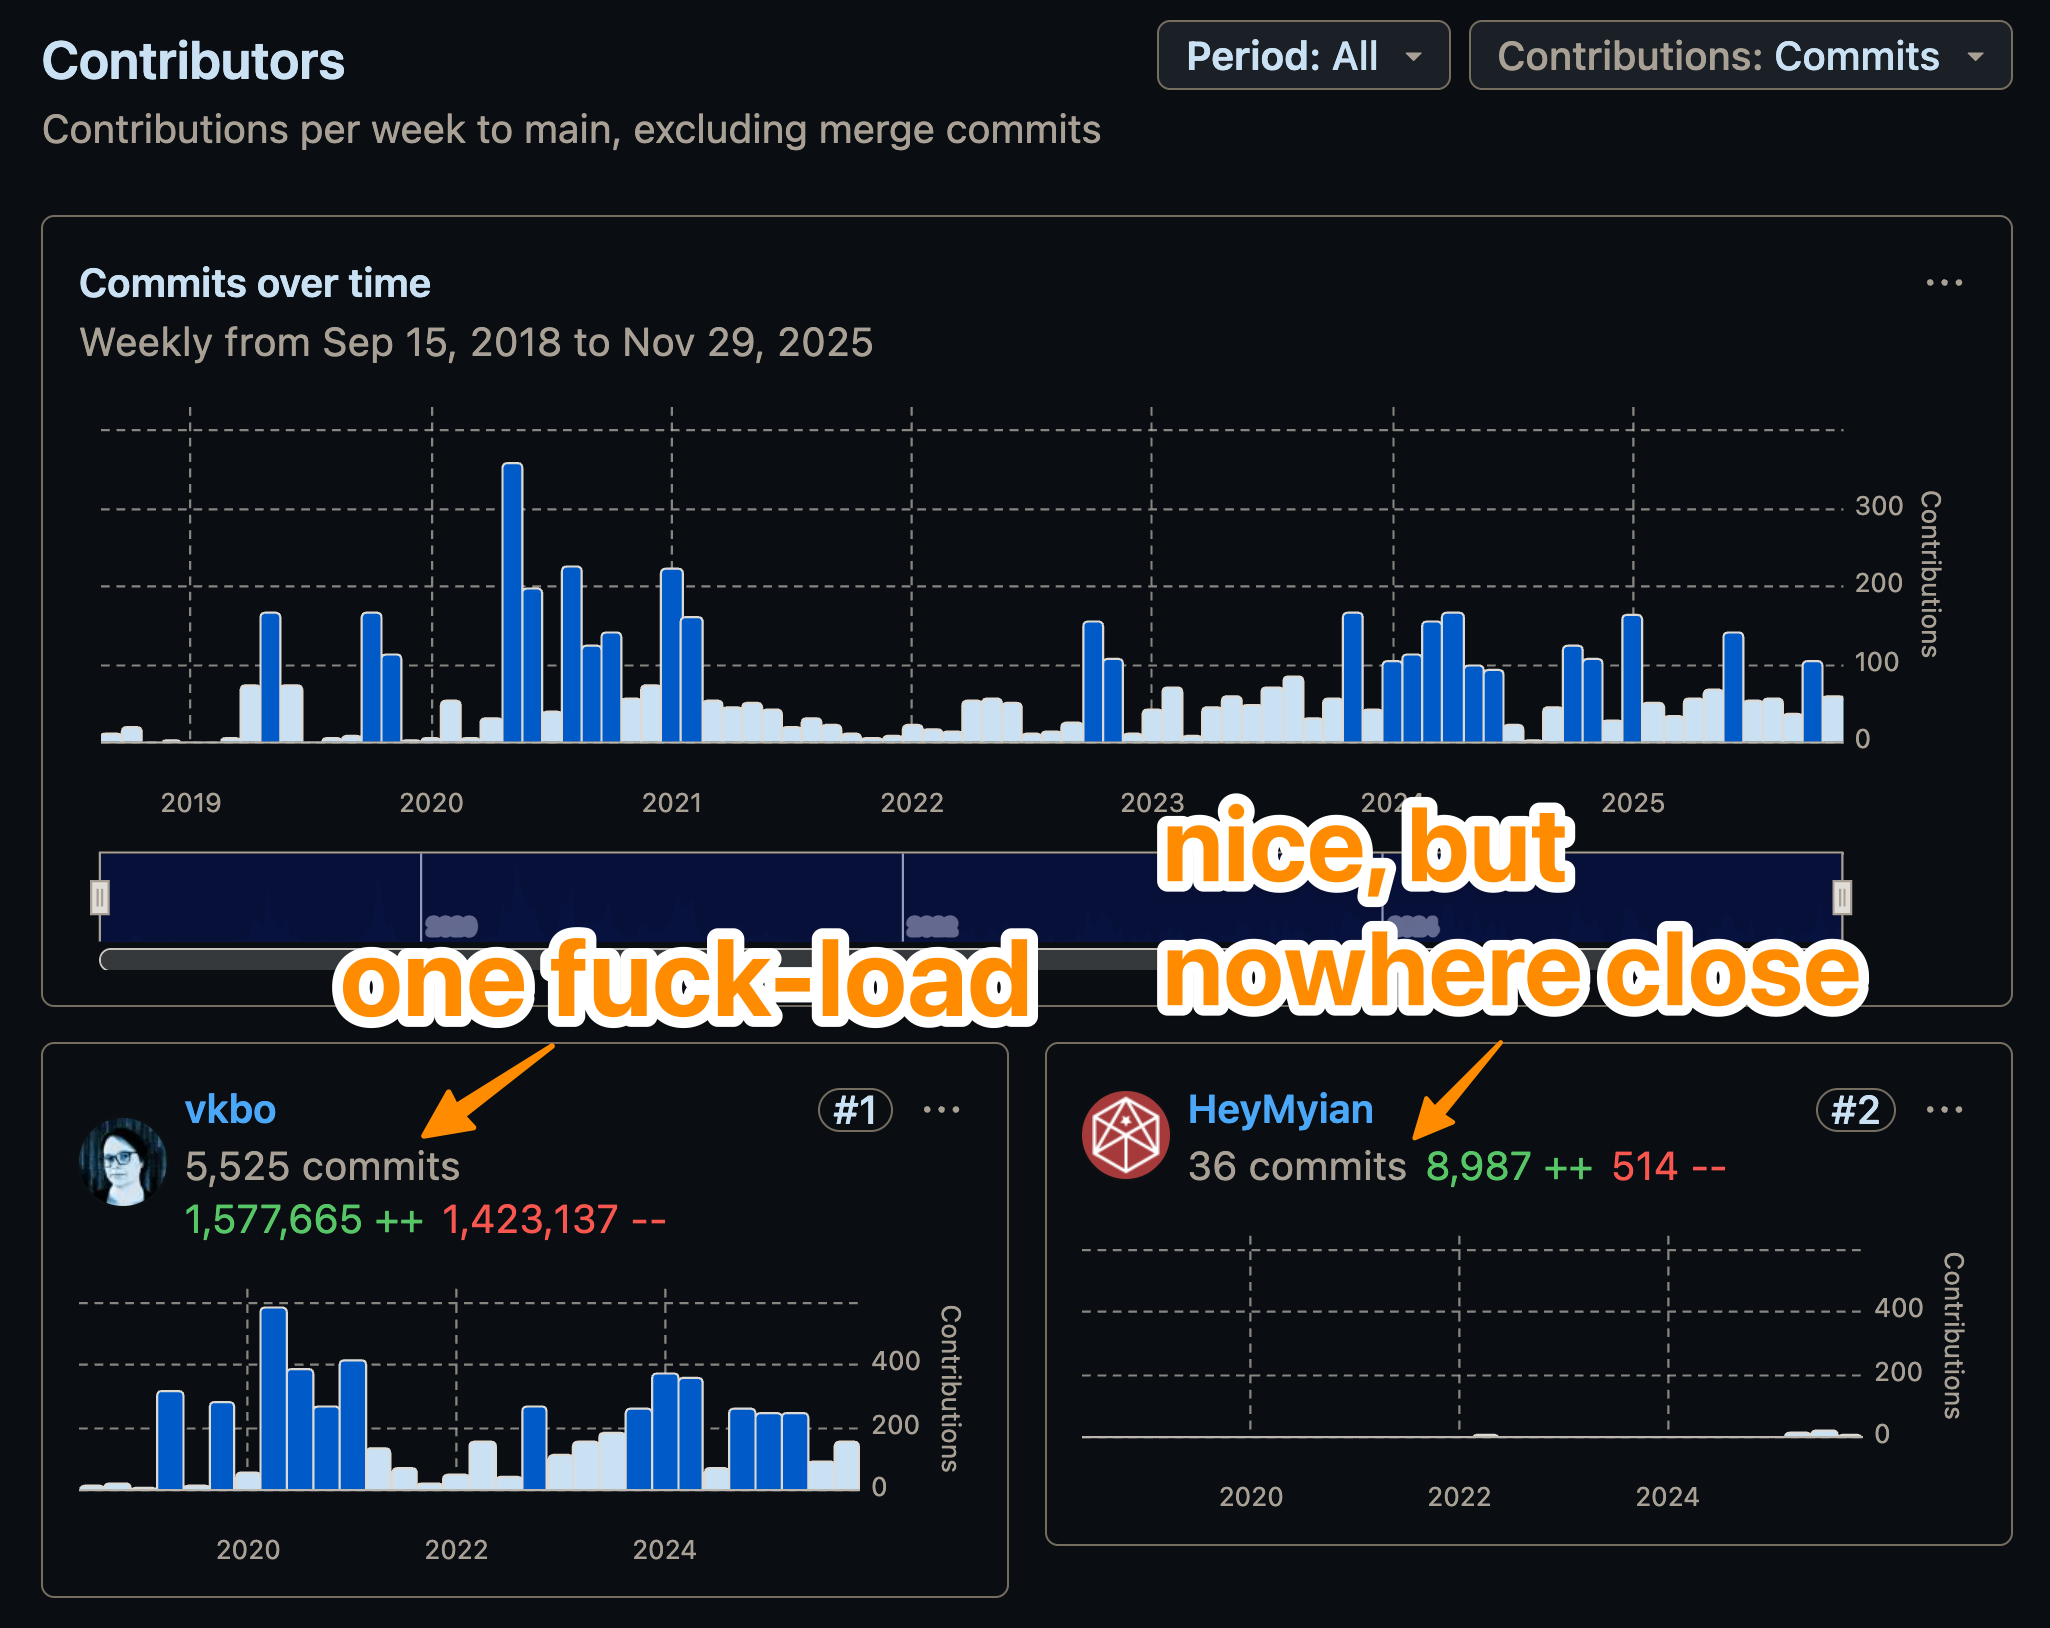Open the HeyMyian username link
The image size is (2050, 1628).
(1280, 1110)
